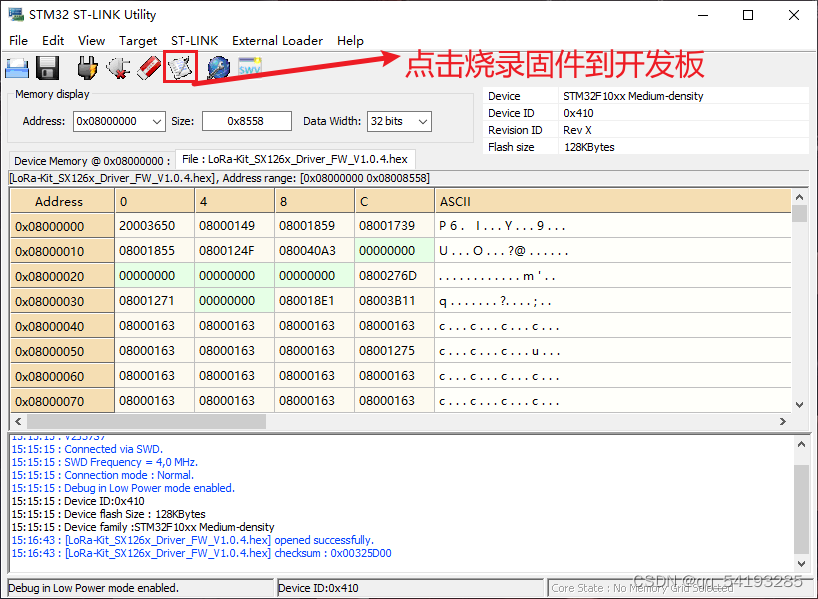
Task: Open the ST-LINK menu
Action: (194, 41)
